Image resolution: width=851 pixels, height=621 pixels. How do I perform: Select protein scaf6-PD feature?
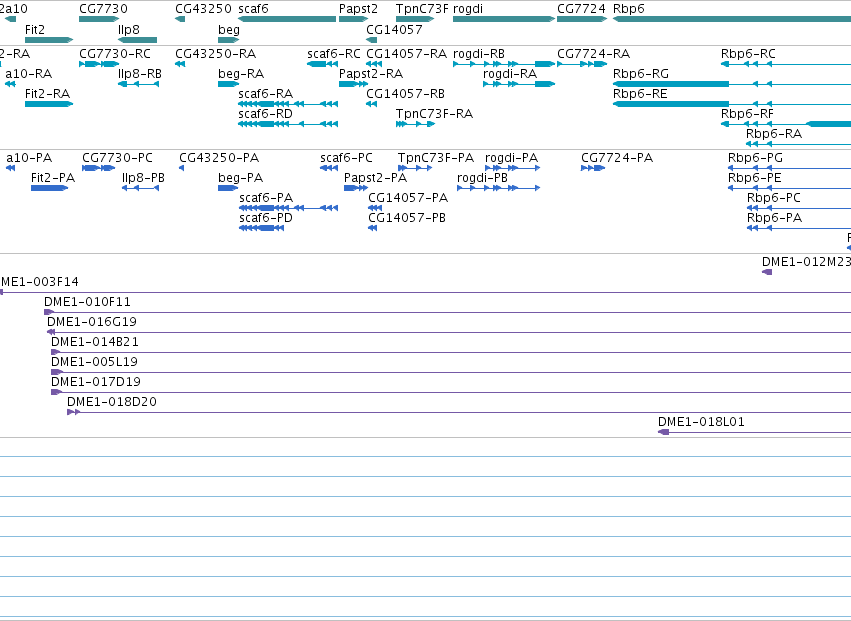click(x=262, y=228)
